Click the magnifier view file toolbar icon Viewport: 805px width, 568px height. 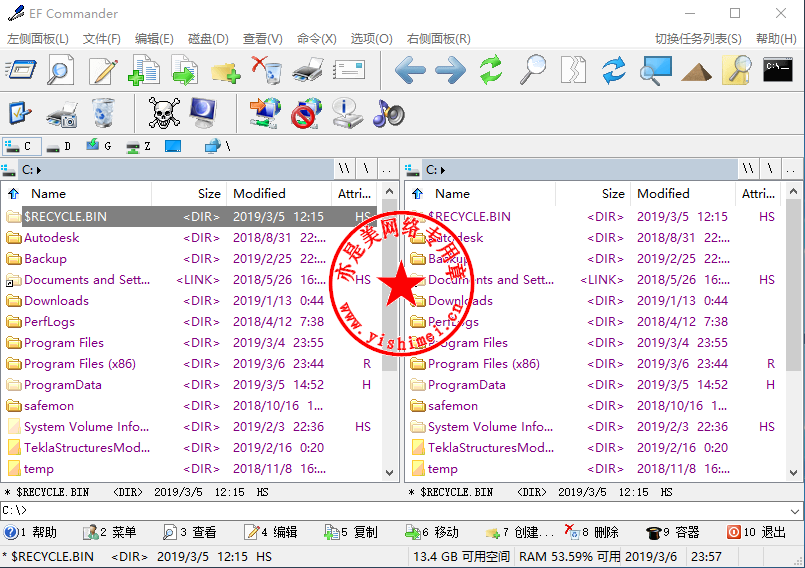(x=61, y=70)
